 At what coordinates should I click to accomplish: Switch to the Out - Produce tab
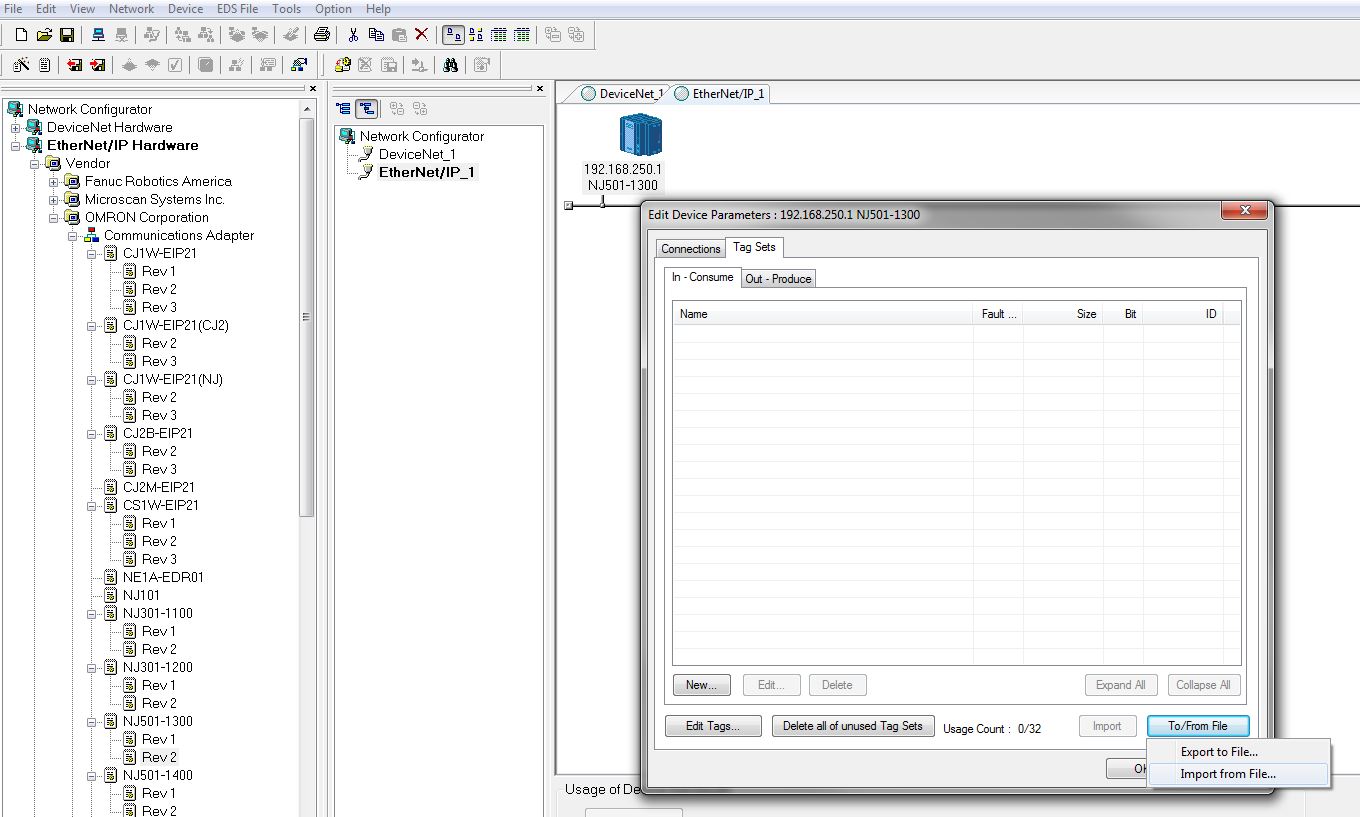click(778, 279)
